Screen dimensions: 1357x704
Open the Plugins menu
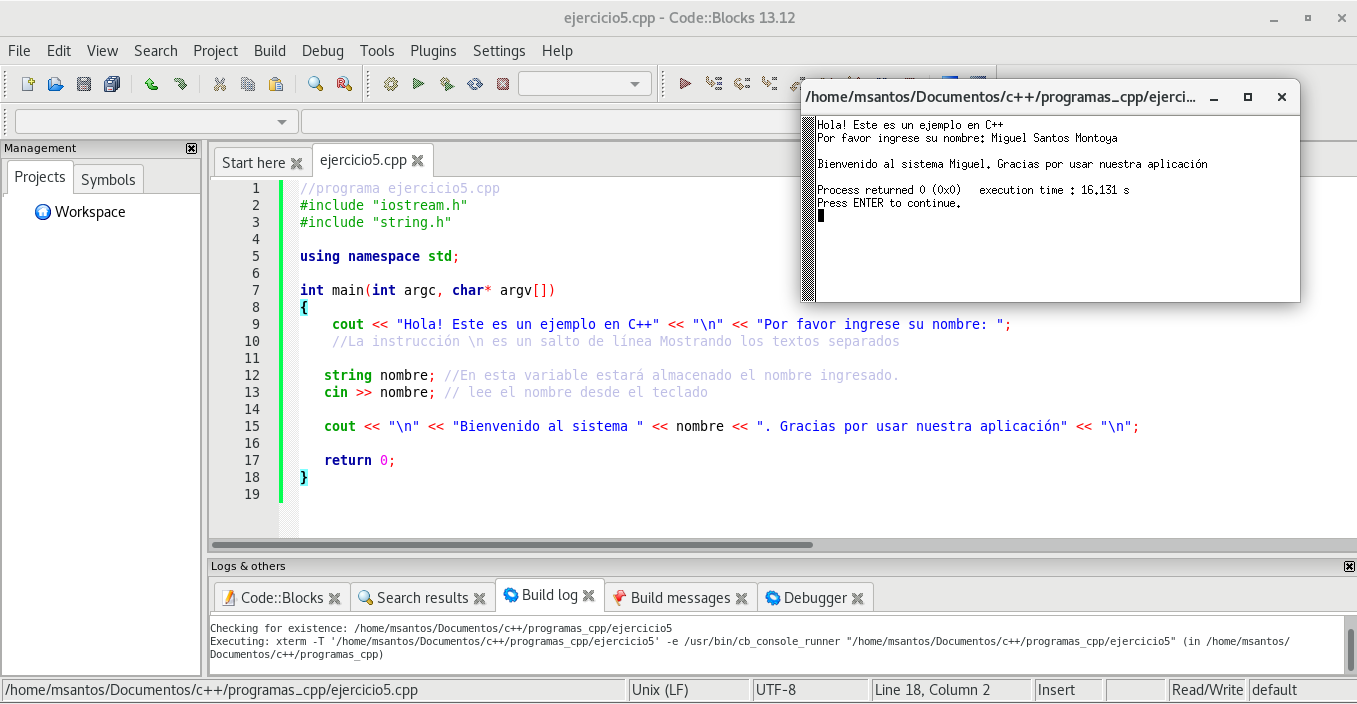tap(433, 51)
